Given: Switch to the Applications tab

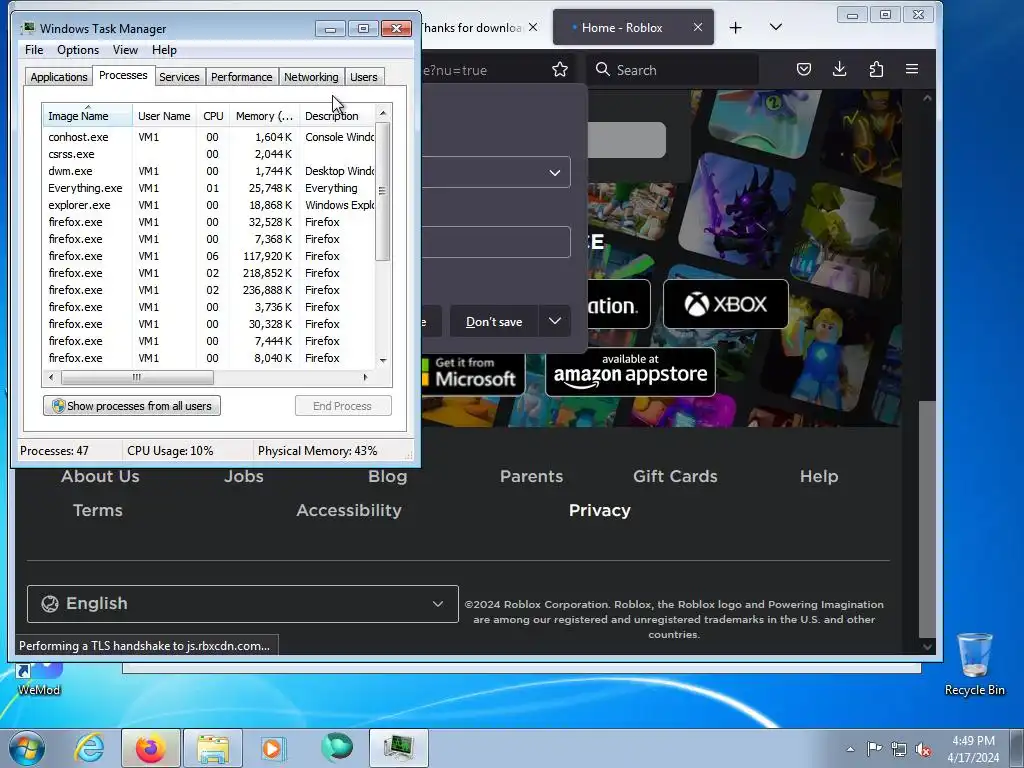Looking at the screenshot, I should pos(59,77).
